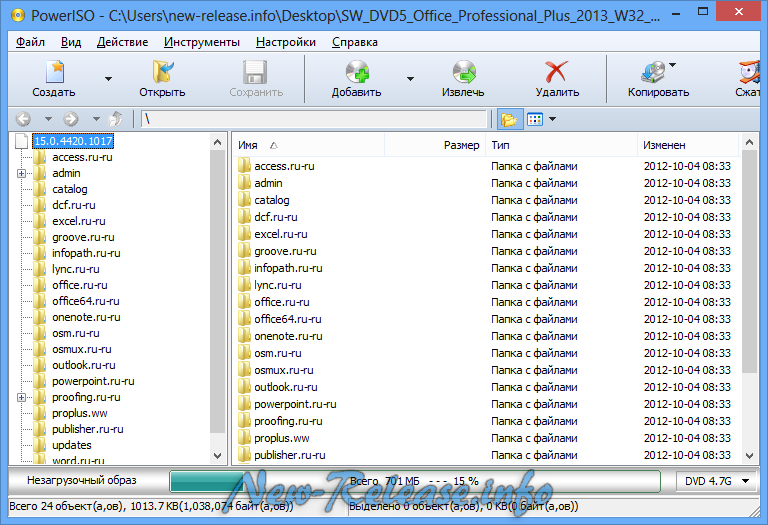Expand the proofing.ru-ru folder in tree

click(22, 398)
